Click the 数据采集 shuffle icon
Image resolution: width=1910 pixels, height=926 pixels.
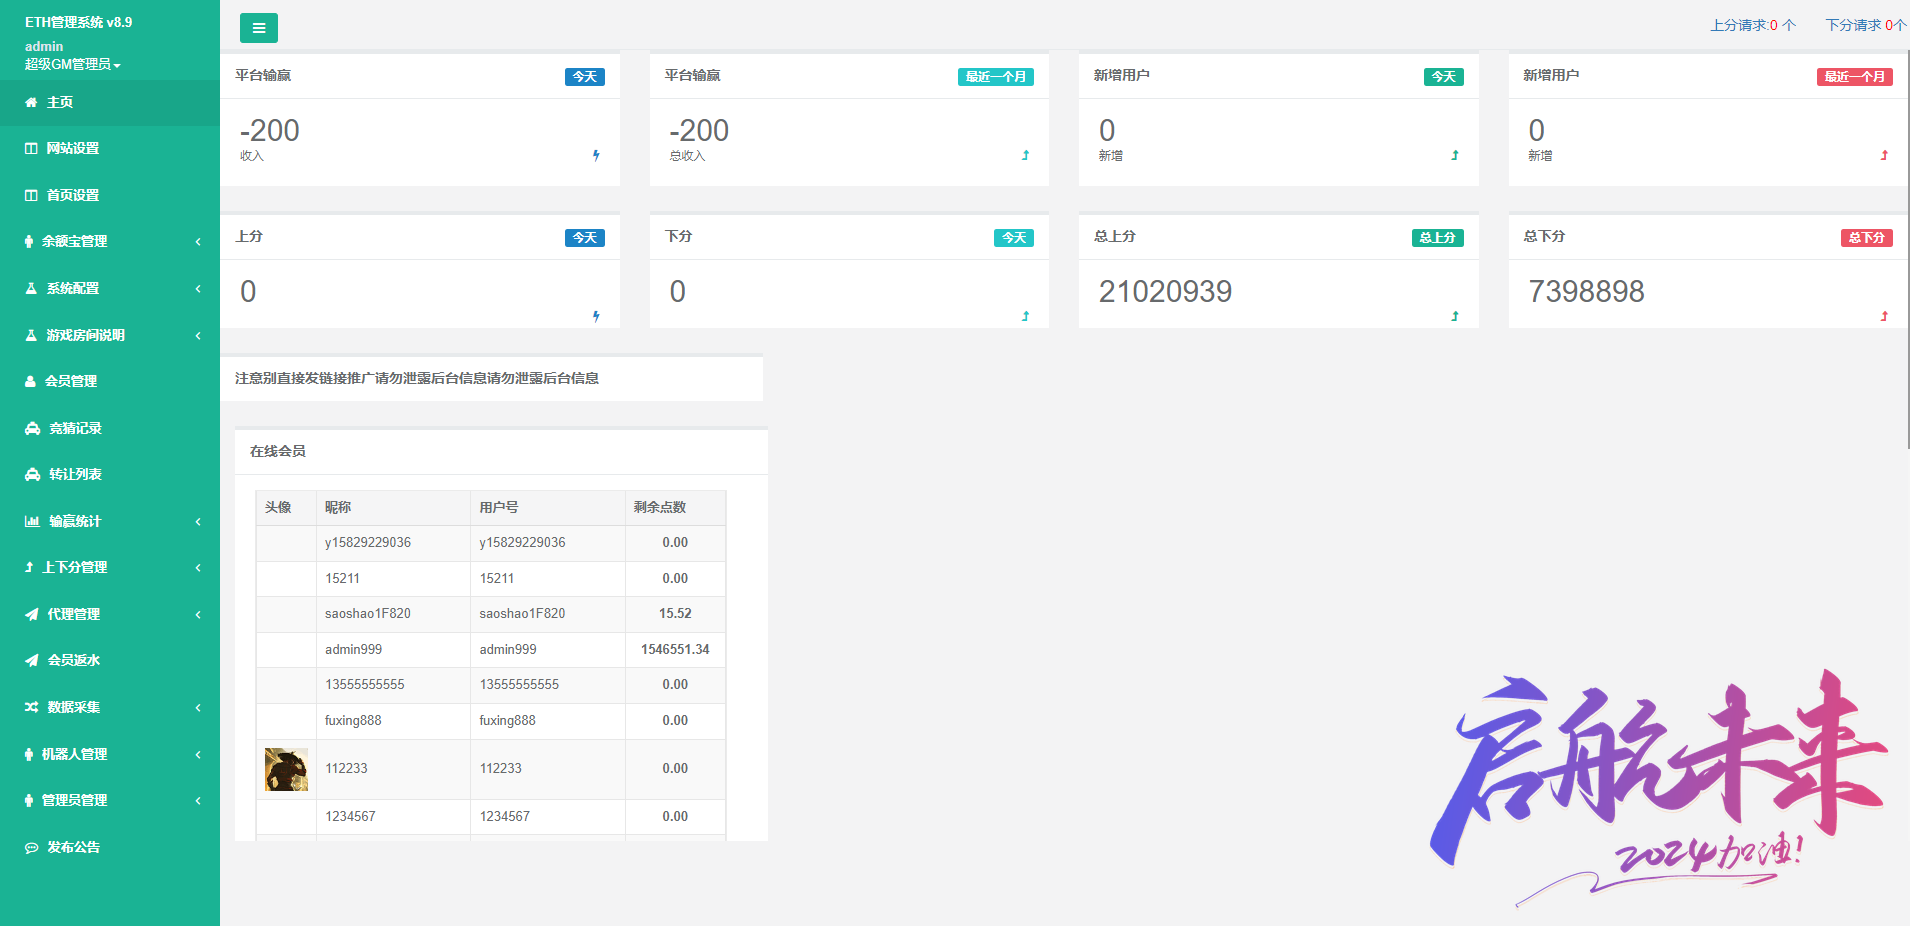(32, 707)
